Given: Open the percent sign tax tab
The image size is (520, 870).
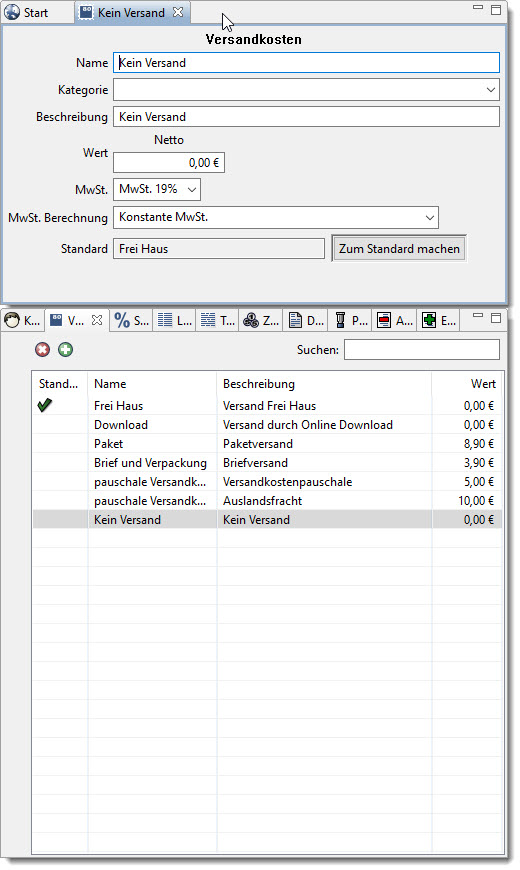Looking at the screenshot, I should click(x=132, y=320).
